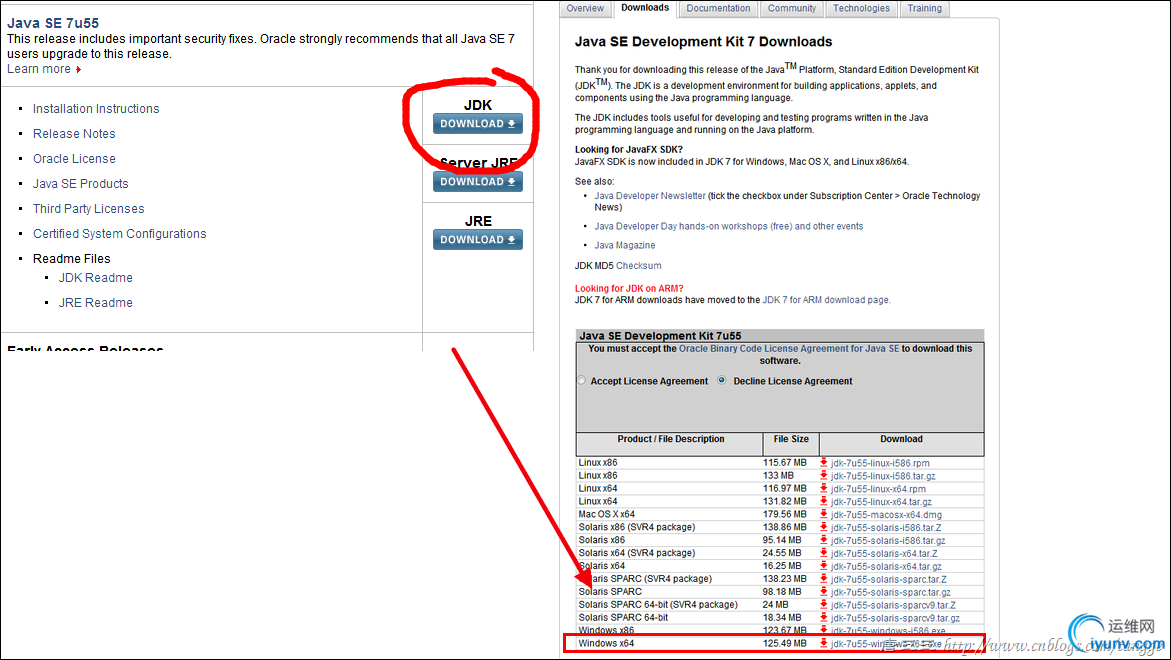This screenshot has width=1171, height=660.
Task: Click the 'Mac OS X x64' product cell
Action: pos(606,514)
